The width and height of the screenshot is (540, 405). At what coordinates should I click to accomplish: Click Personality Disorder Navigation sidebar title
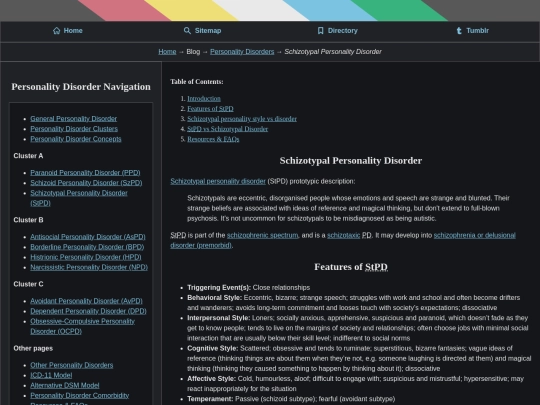click(81, 86)
